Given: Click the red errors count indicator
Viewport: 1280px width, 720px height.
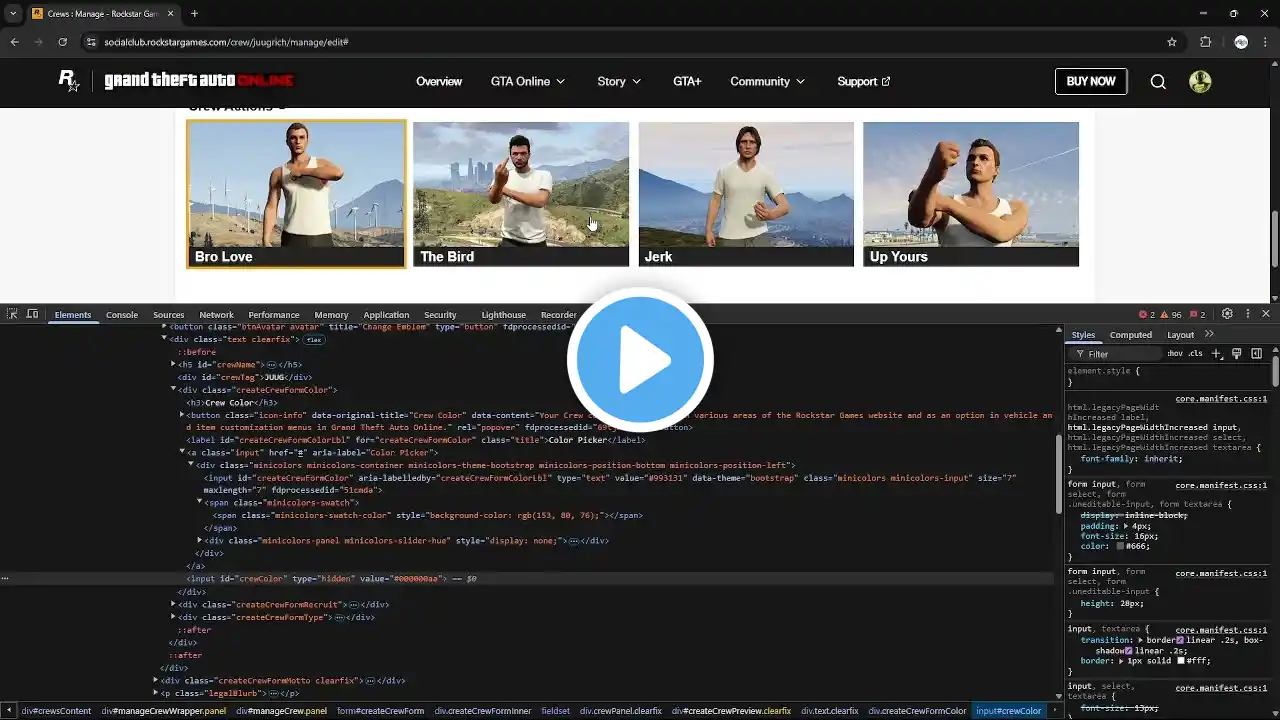Looking at the screenshot, I should tap(1147, 315).
